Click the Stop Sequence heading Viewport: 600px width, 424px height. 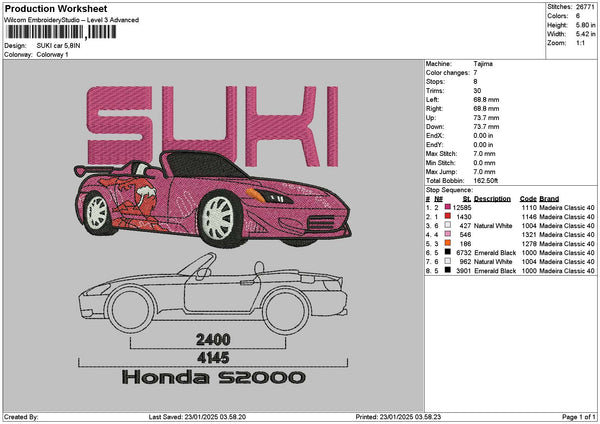click(x=449, y=190)
